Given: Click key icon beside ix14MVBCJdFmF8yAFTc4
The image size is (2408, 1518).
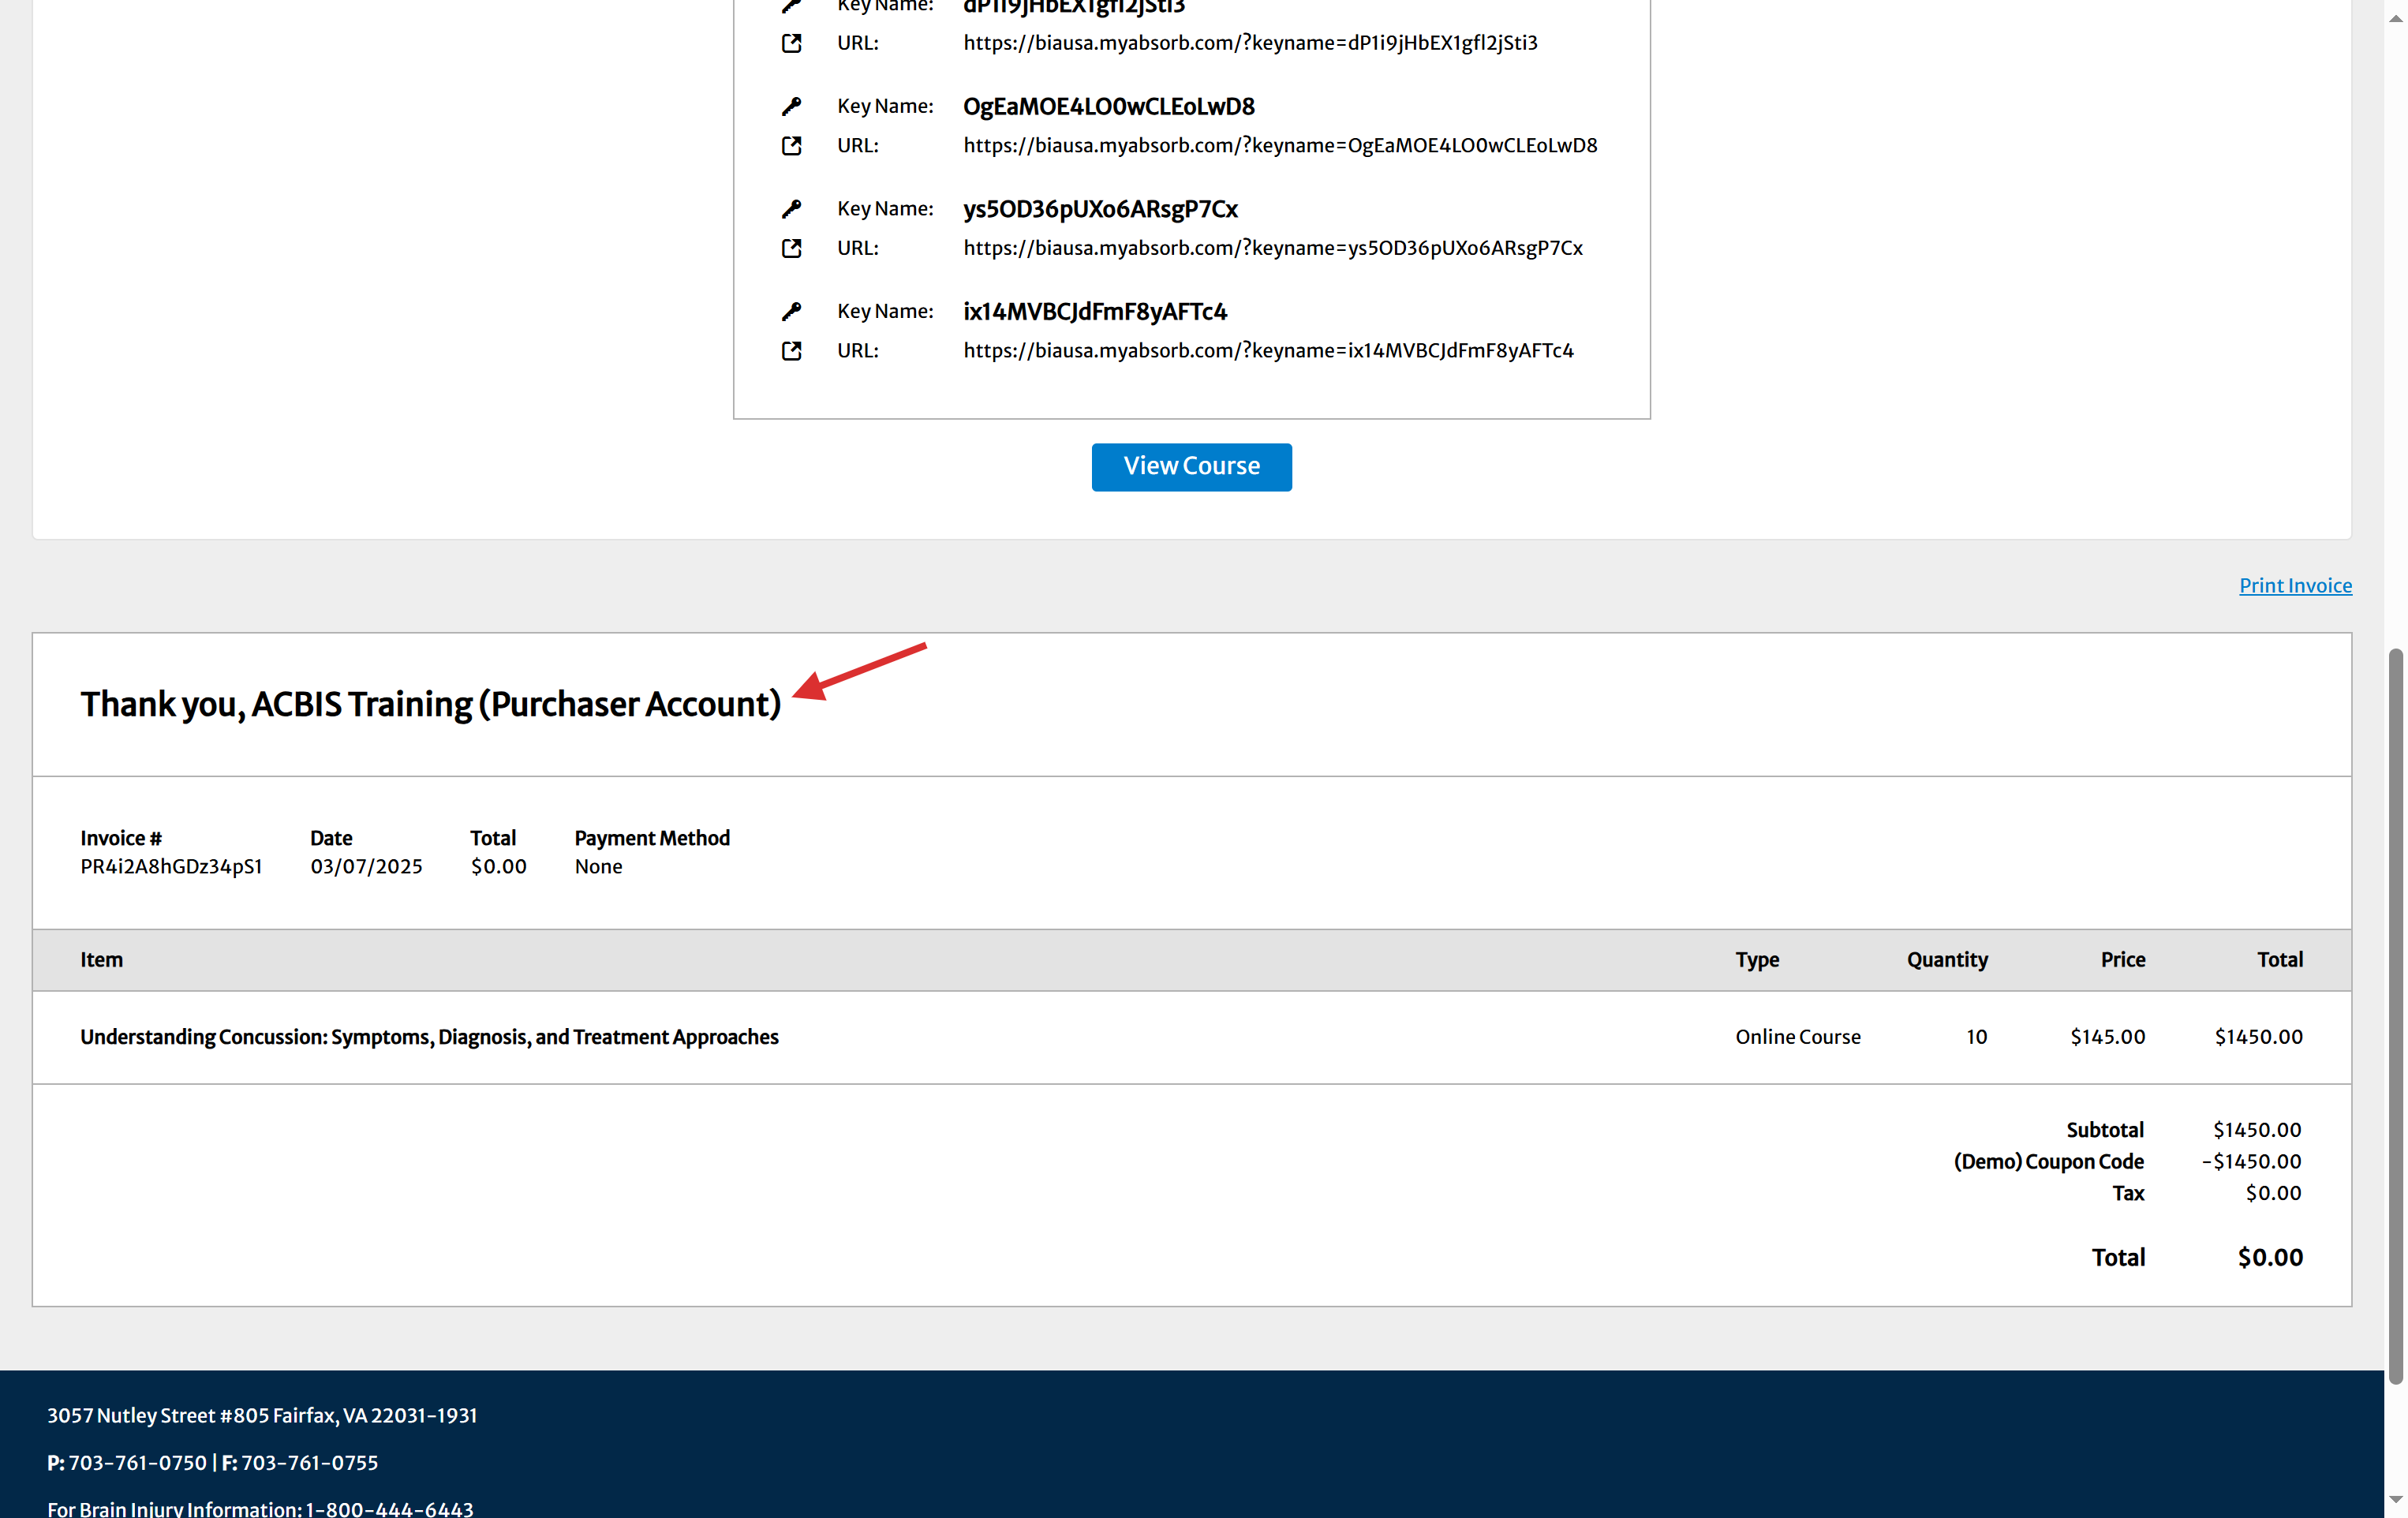Looking at the screenshot, I should pos(791,311).
